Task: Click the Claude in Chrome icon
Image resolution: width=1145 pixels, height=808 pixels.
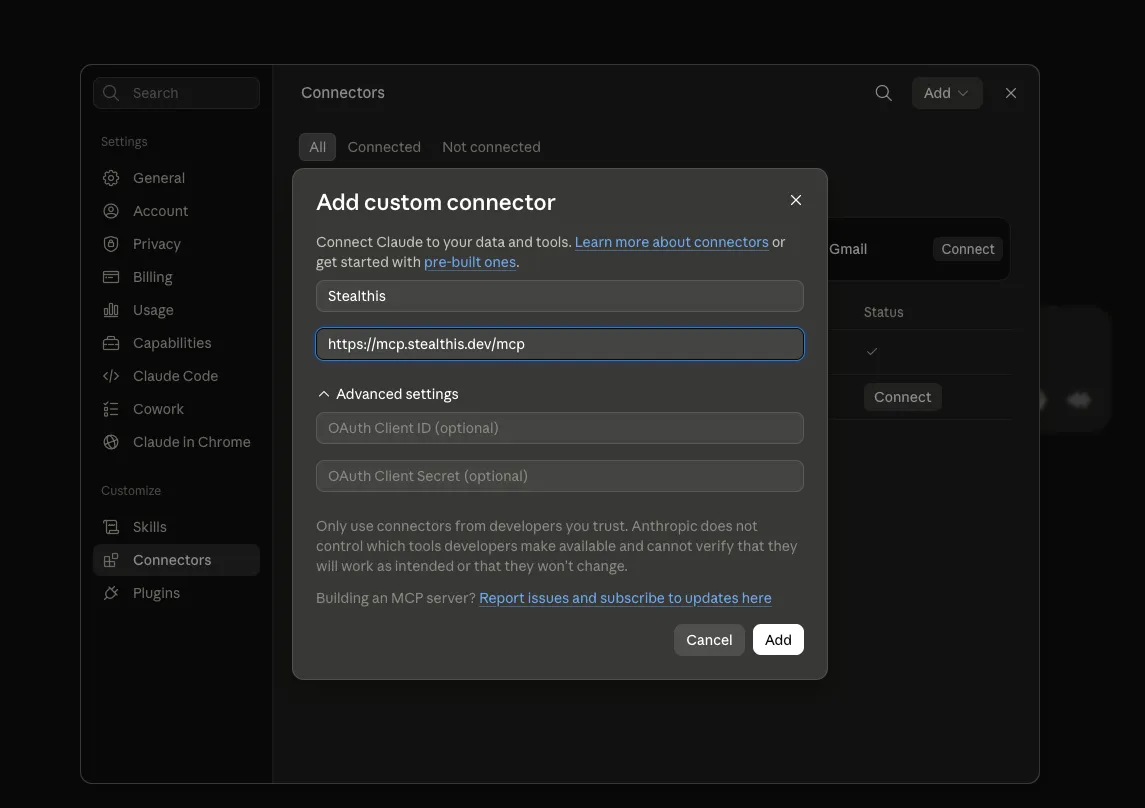Action: click(111, 442)
